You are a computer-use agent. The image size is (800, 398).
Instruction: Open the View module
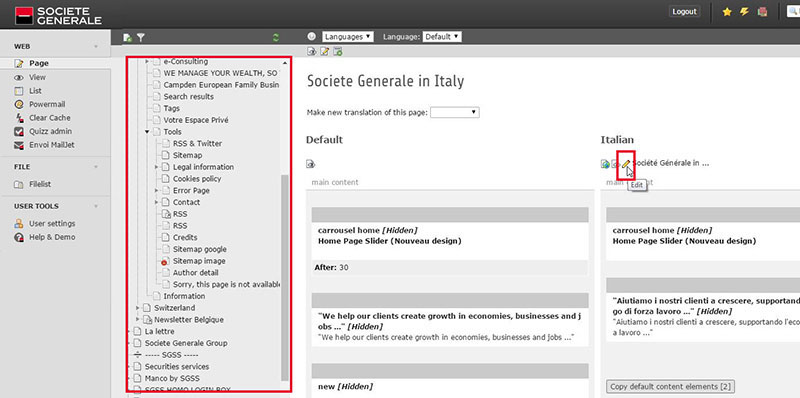(x=37, y=77)
